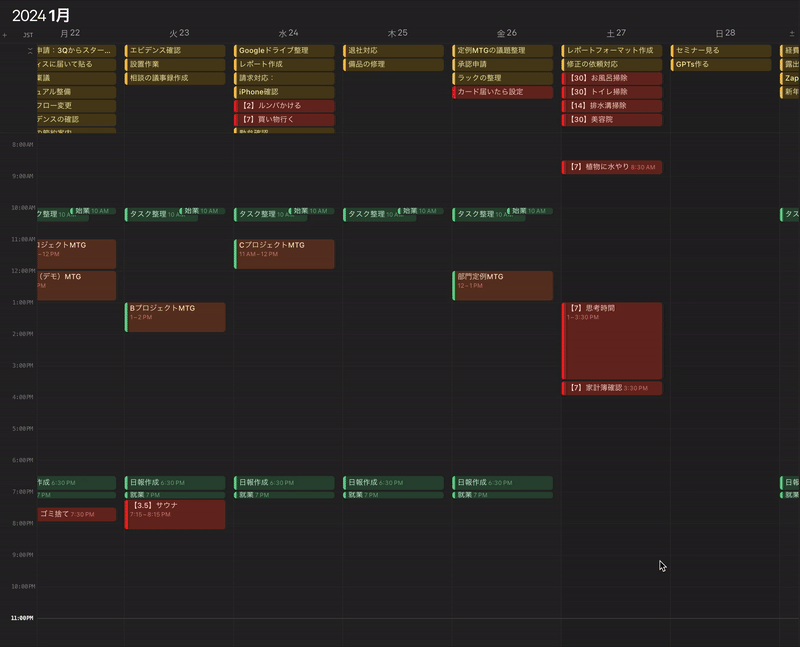The width and height of the screenshot is (800, 647).
Task: Open the CプロジェクトMTG event
Action: point(284,254)
